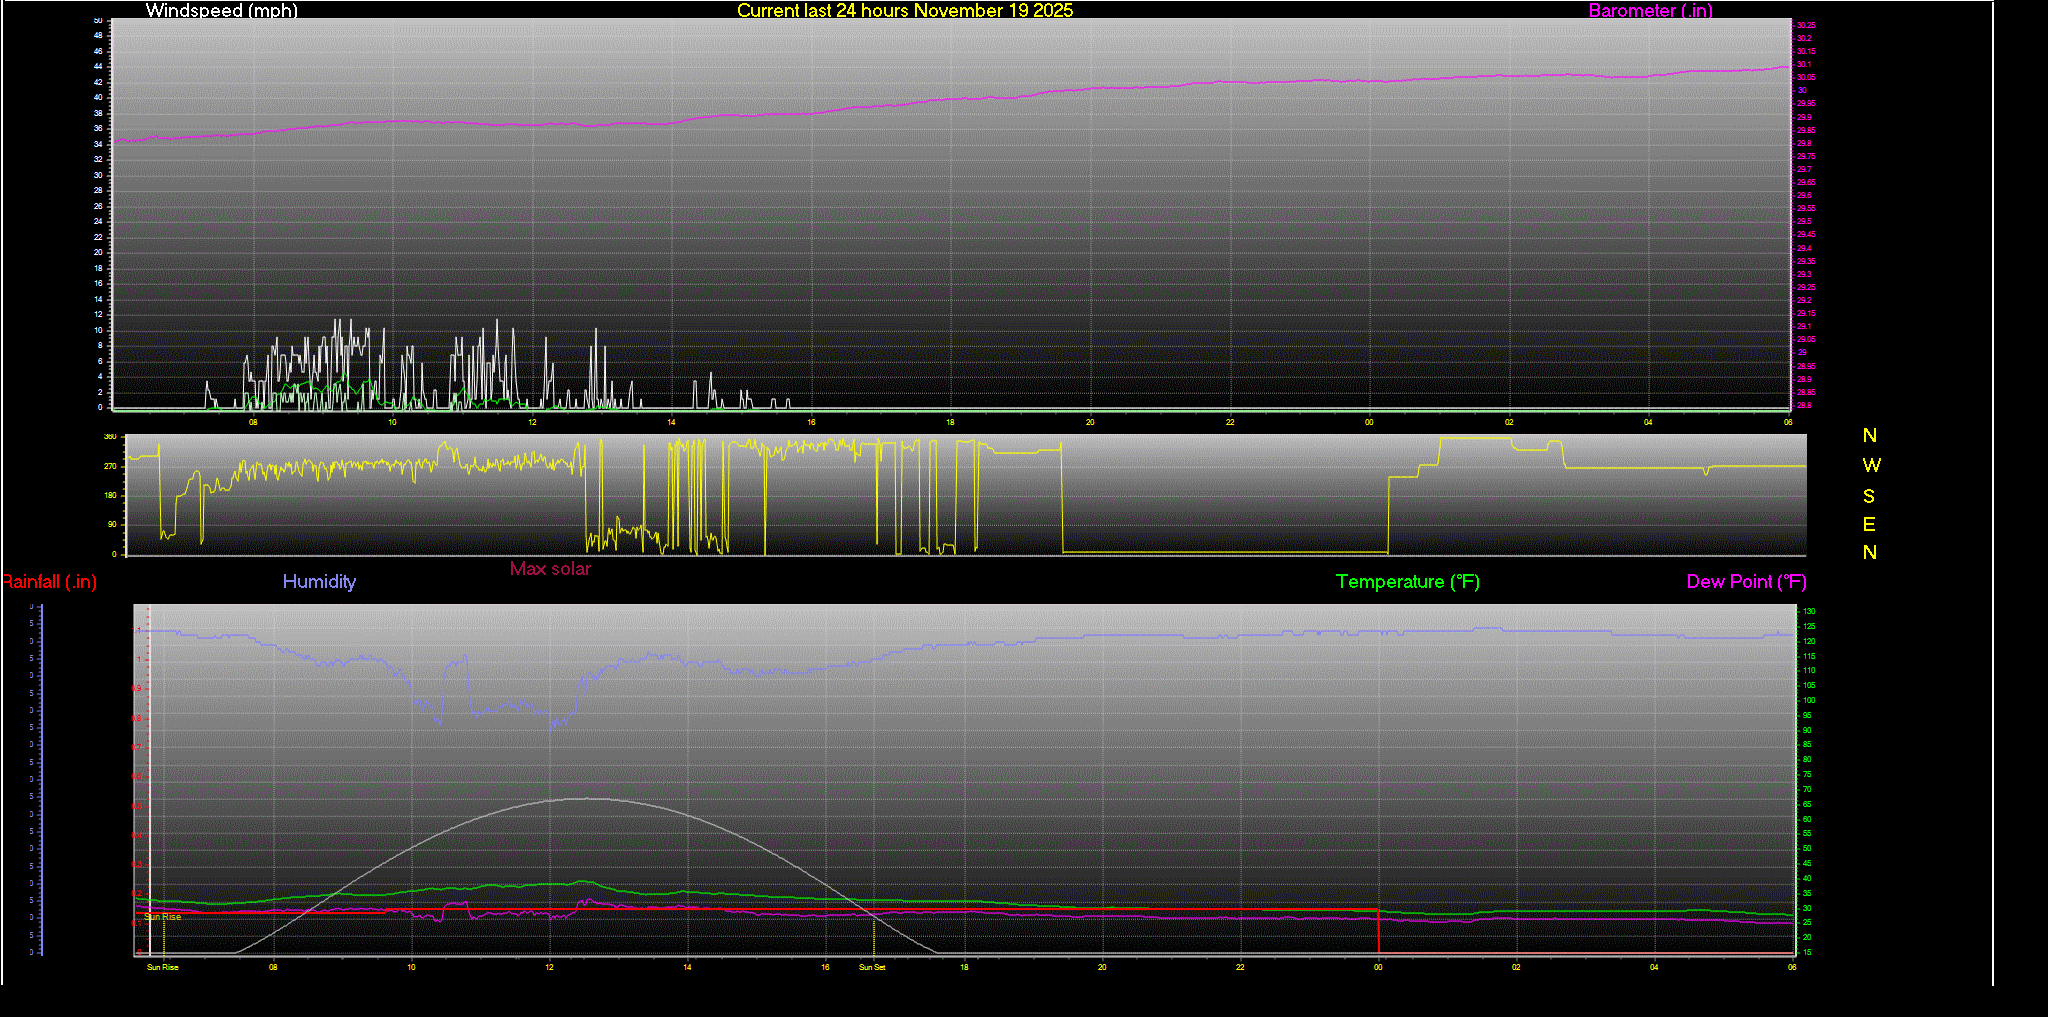Select the Dew Point (°F) legend label

tap(1746, 582)
